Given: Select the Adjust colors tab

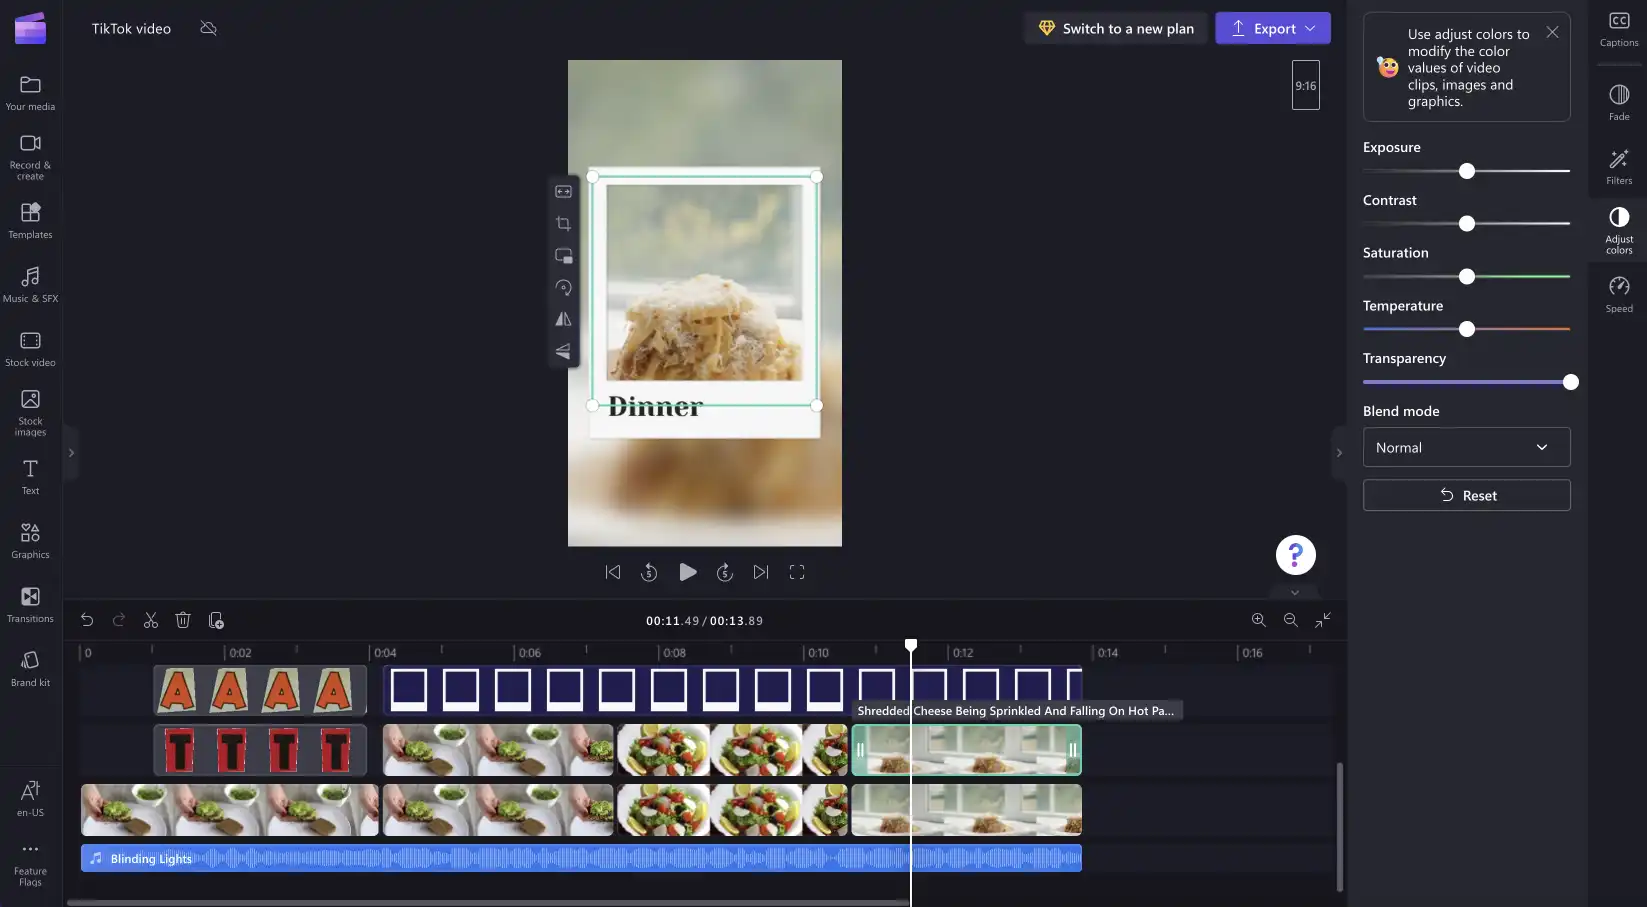Looking at the screenshot, I should point(1619,230).
